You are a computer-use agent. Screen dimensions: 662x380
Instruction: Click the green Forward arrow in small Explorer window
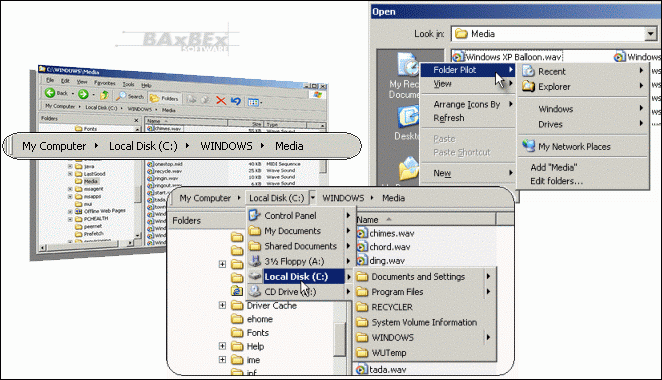tap(83, 94)
